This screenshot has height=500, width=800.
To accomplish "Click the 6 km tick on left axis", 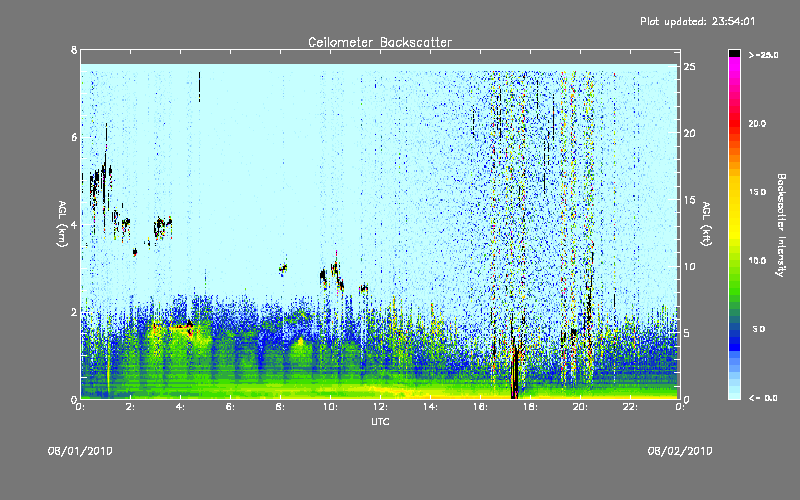I will (74, 137).
